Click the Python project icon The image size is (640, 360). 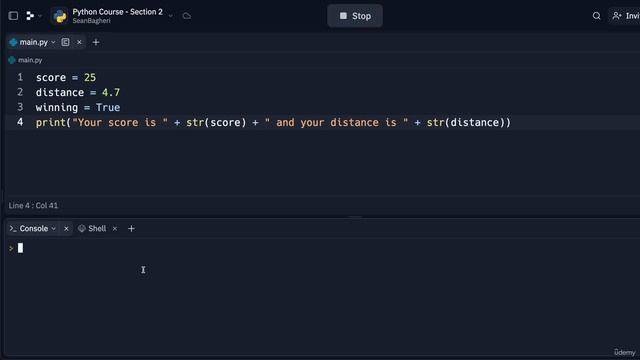click(60, 16)
